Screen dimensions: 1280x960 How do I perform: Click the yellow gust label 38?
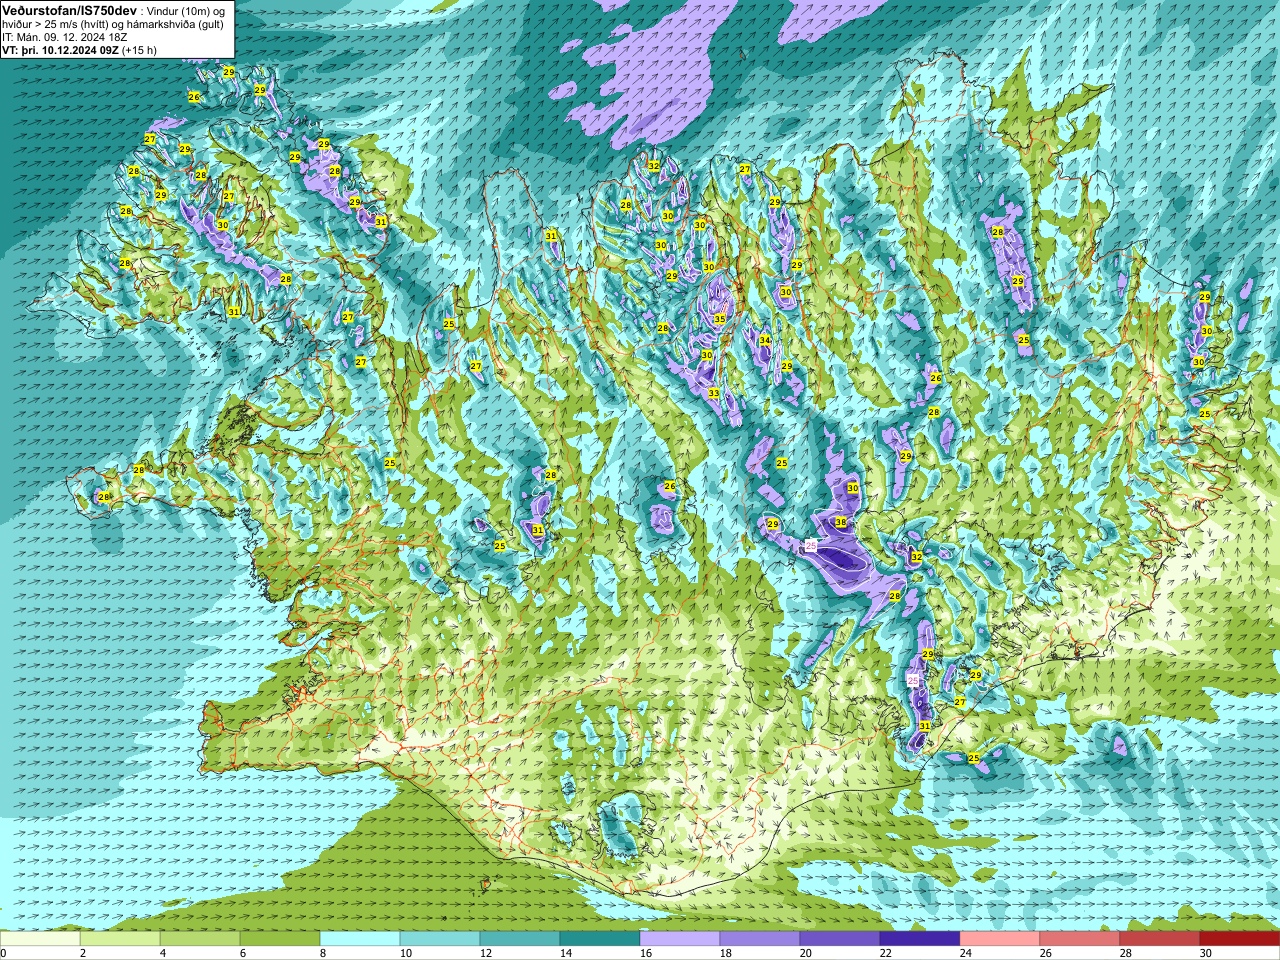[x=841, y=522]
